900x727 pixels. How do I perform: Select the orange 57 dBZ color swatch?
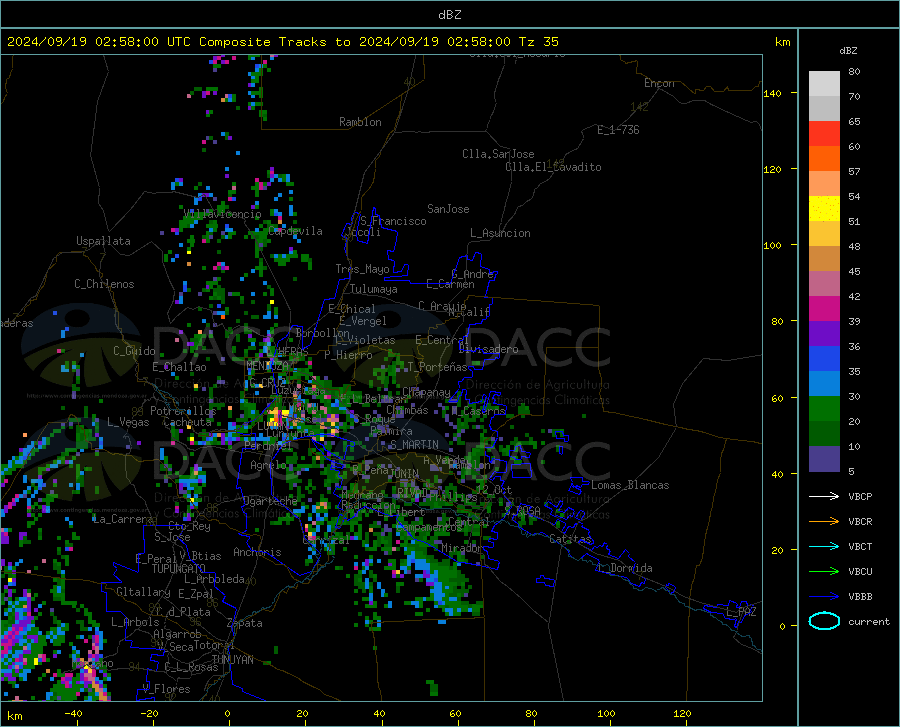(824, 159)
